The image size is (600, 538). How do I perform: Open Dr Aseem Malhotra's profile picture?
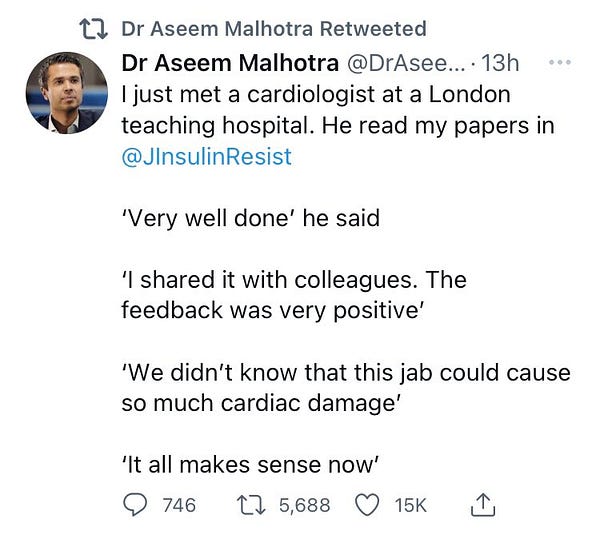click(x=67, y=93)
